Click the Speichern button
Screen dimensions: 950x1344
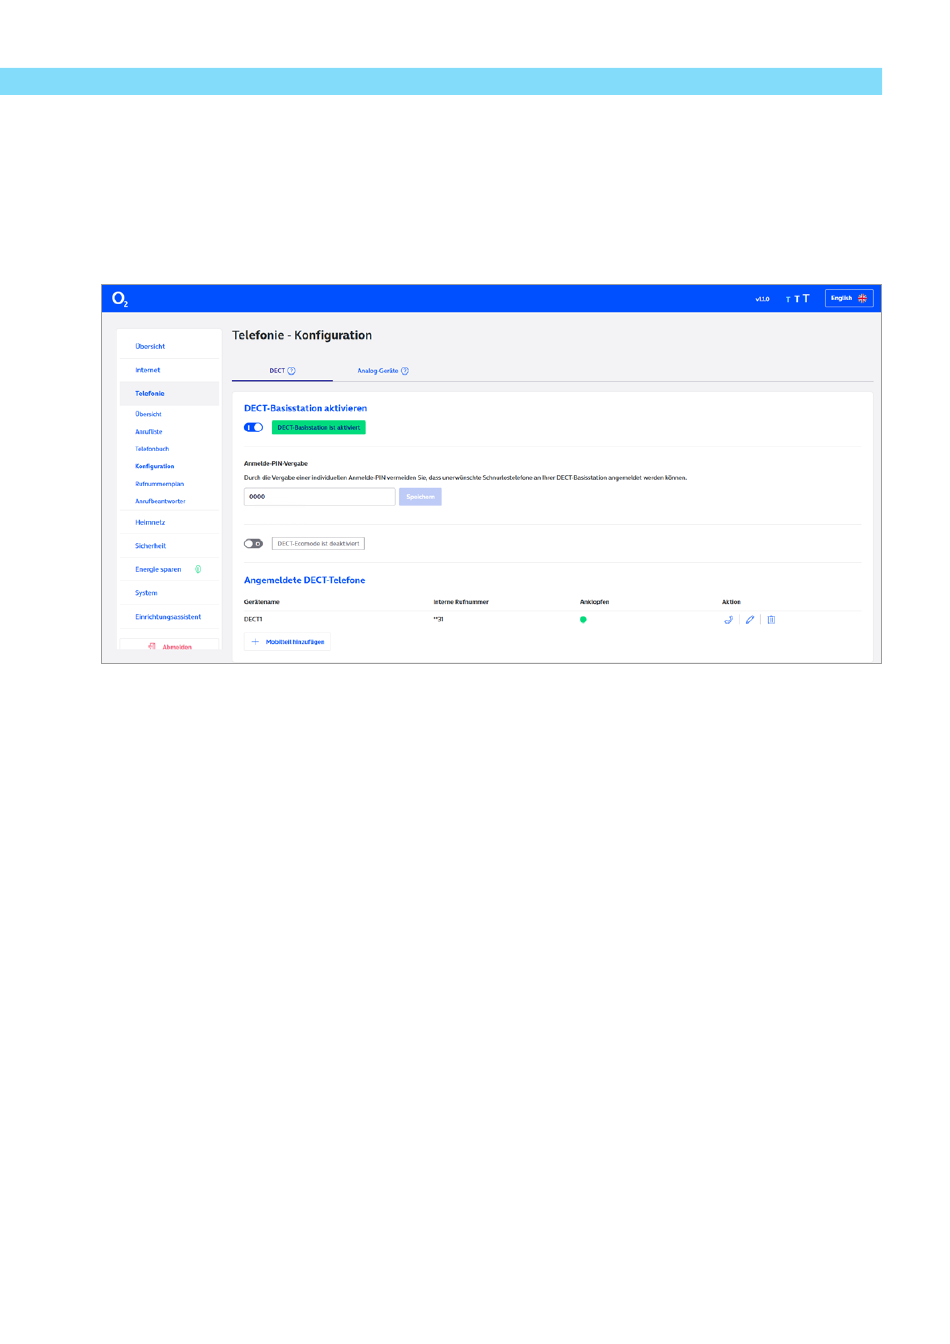[x=420, y=497]
